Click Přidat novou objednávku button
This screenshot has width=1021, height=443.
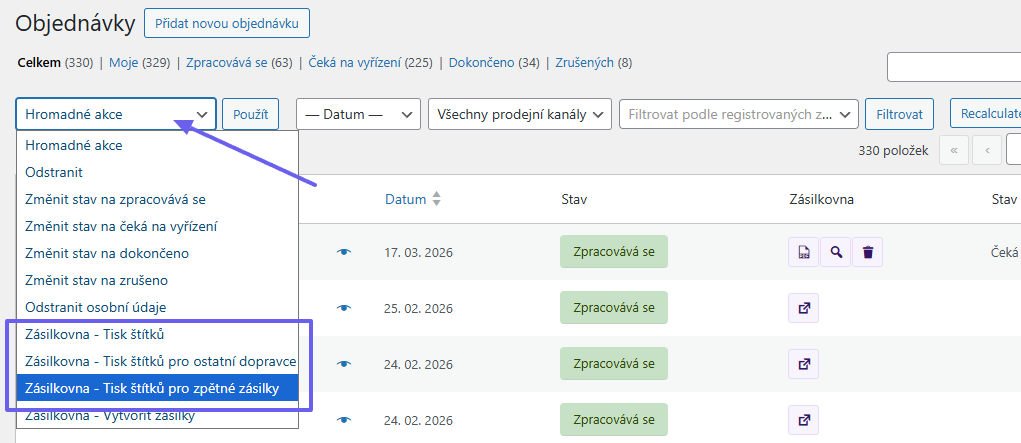[x=227, y=23]
